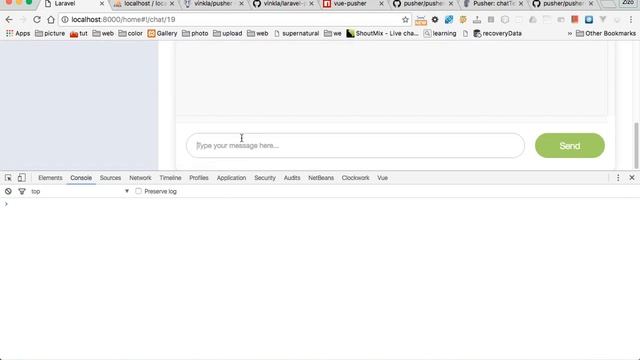Image resolution: width=640 pixels, height=360 pixels.
Task: Switch to the NetBeans DevTools tab
Action: (x=321, y=178)
